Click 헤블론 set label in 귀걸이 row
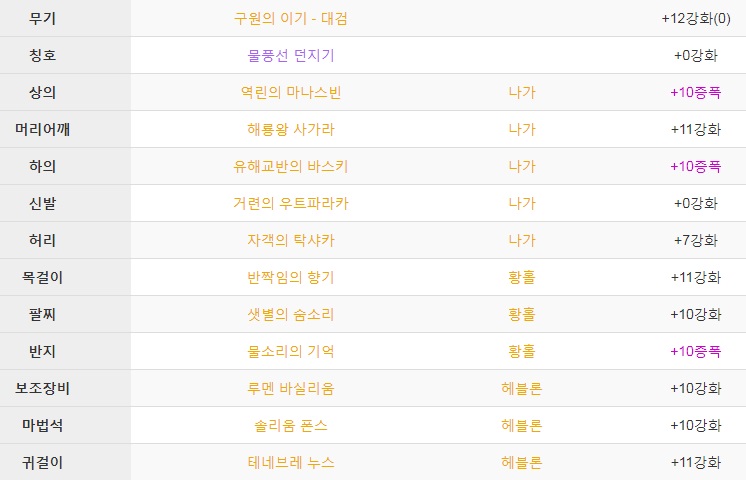 coord(522,462)
